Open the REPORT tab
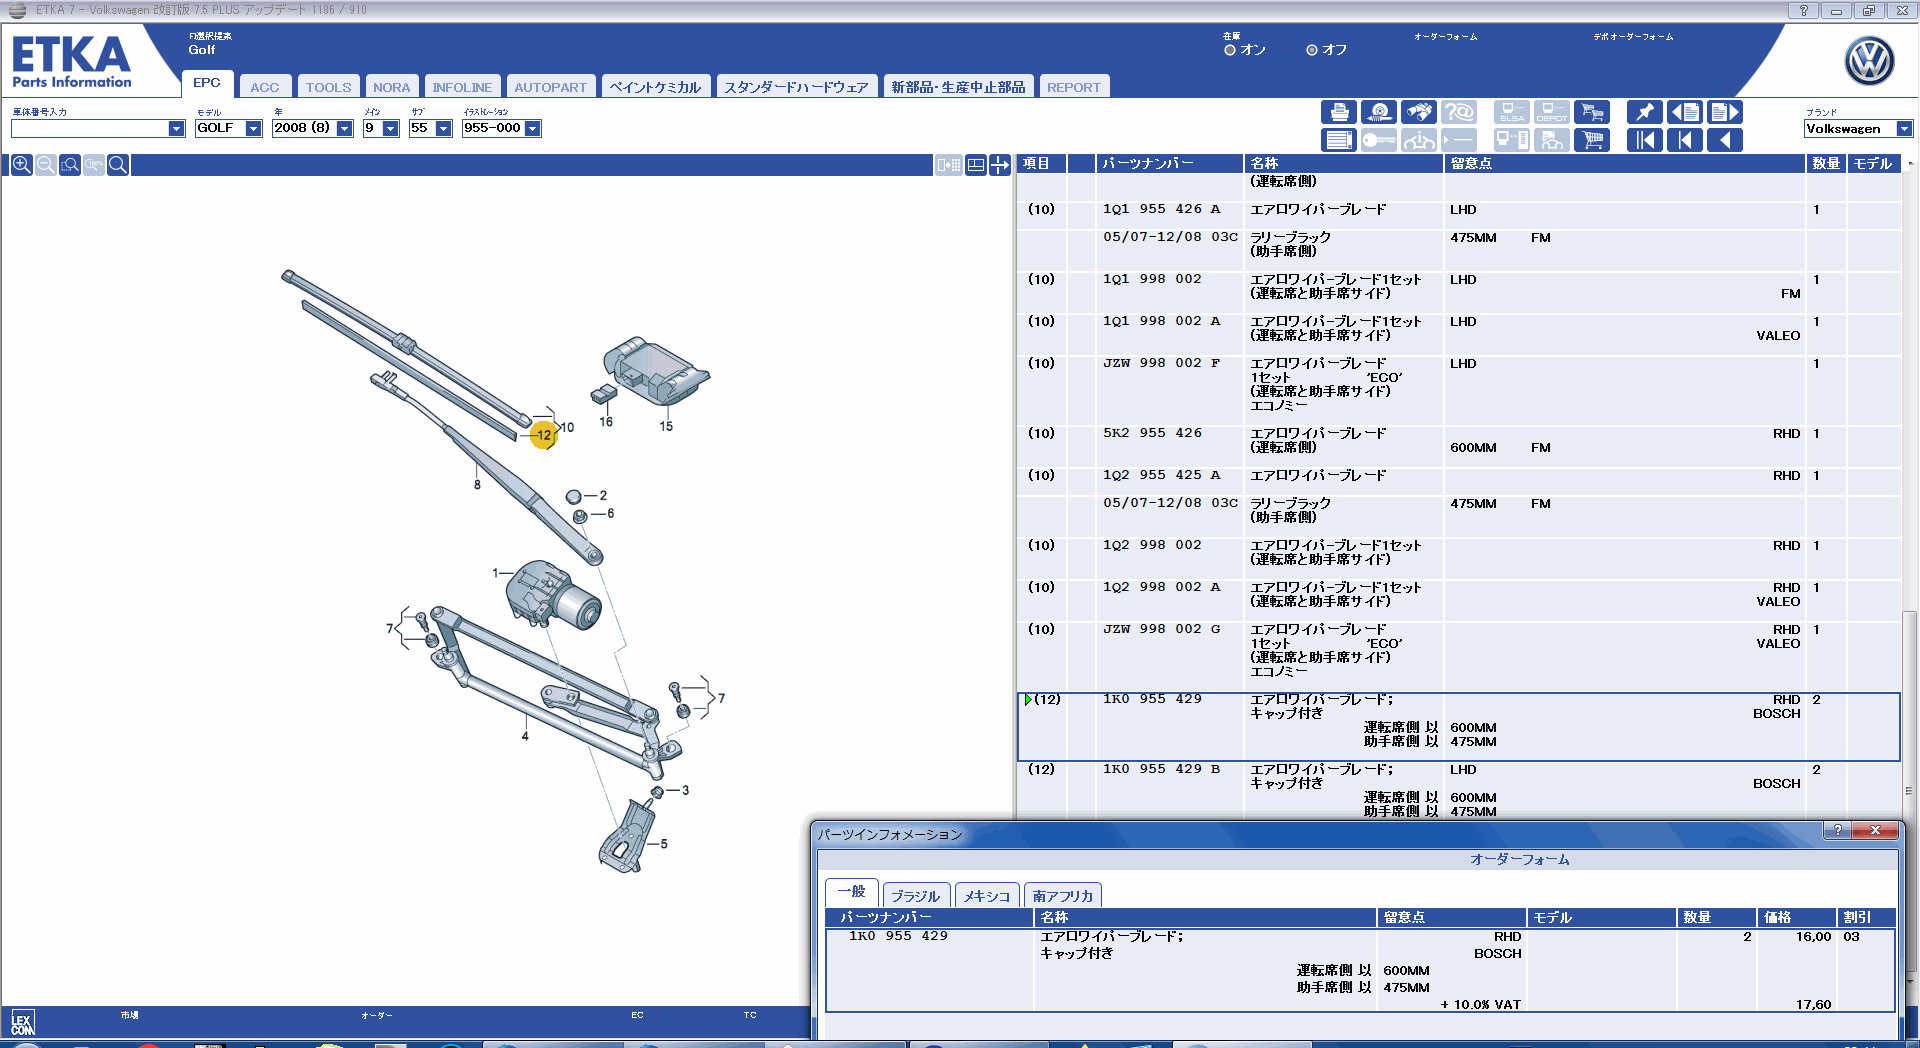Viewport: 1920px width, 1048px height. 1074,87
